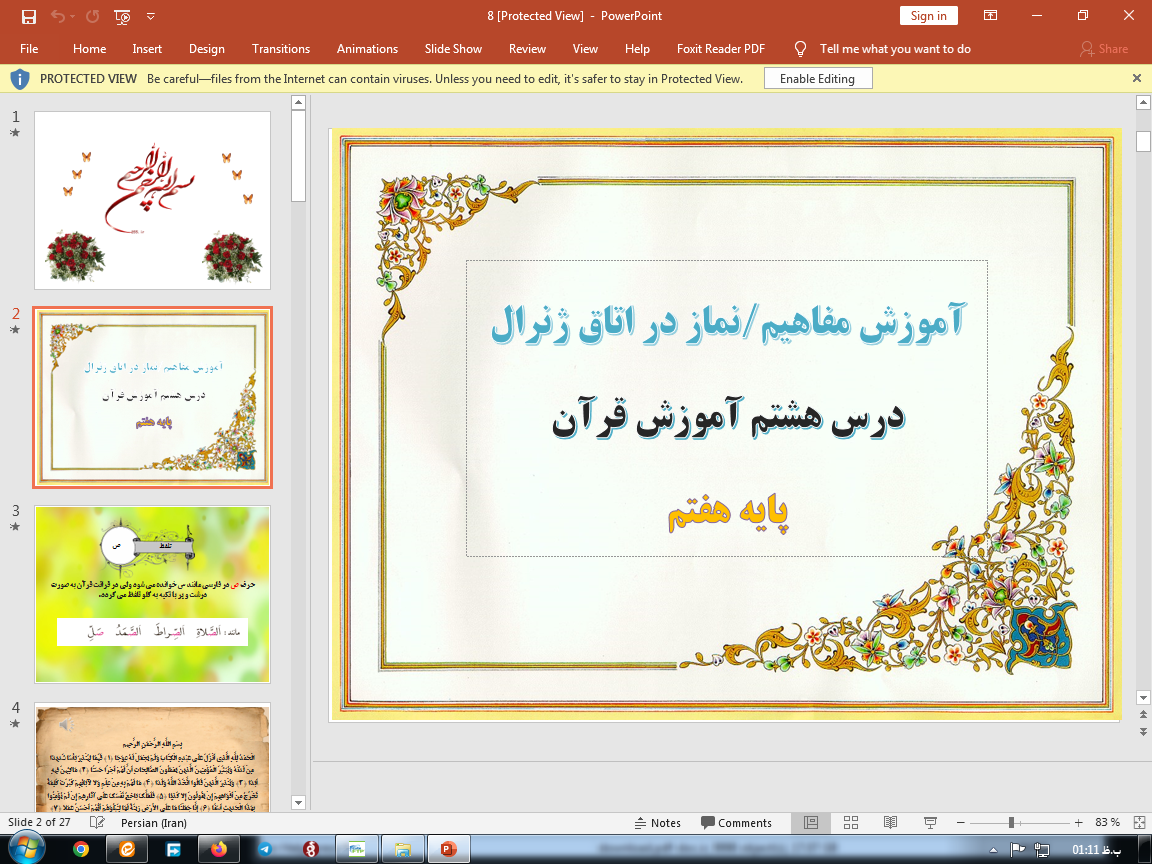The width and height of the screenshot is (1152, 864).
Task: Start slideshow from beginning via quick access icon
Action: (x=122, y=16)
